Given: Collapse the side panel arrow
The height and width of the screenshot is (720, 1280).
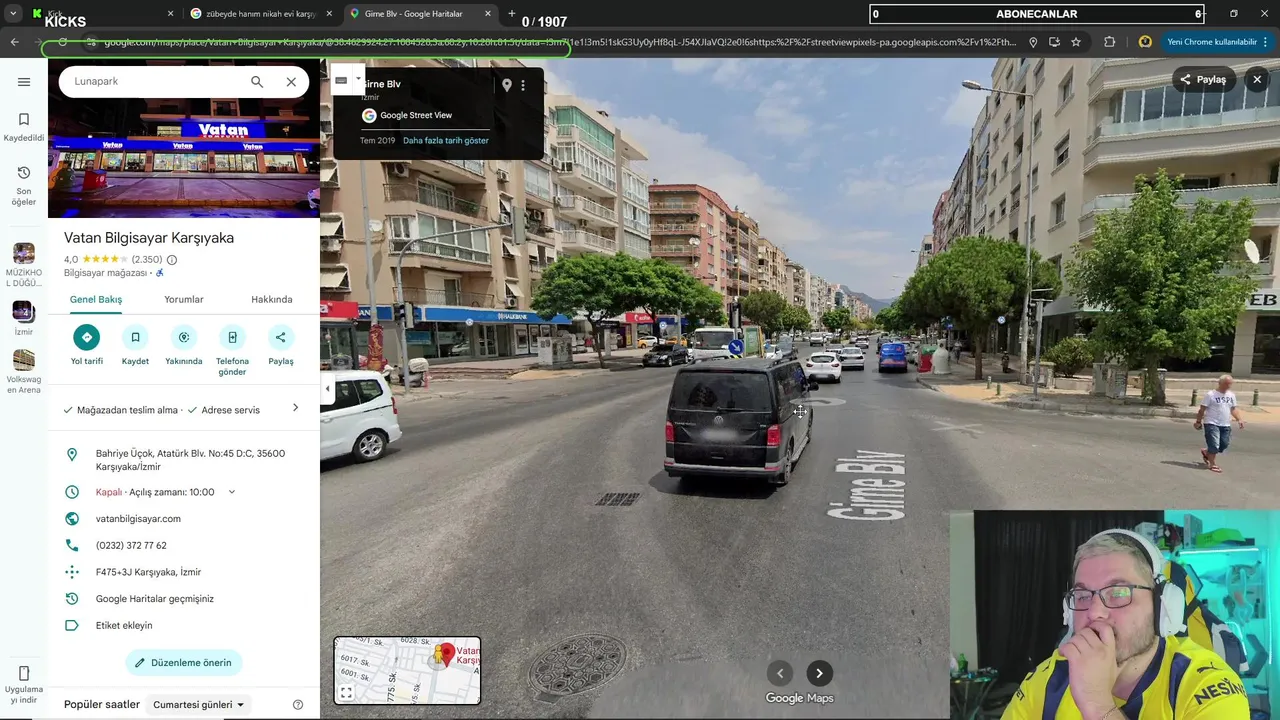Looking at the screenshot, I should point(327,388).
